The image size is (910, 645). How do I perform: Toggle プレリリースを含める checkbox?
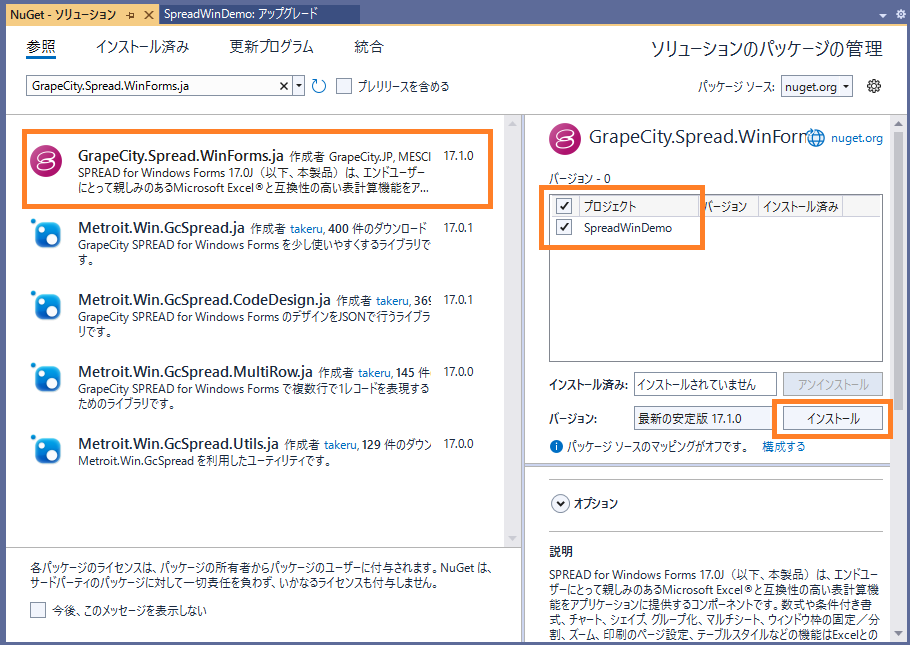tap(344, 87)
